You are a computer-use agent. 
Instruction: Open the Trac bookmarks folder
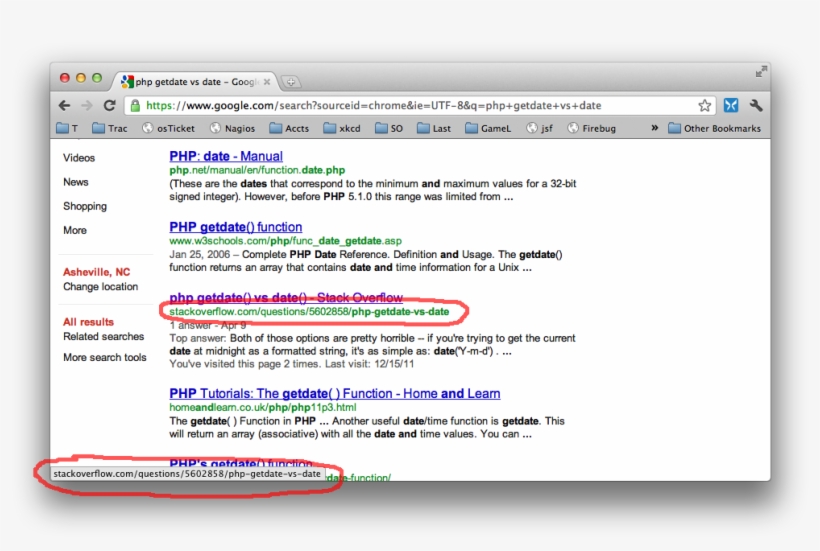click(109, 128)
